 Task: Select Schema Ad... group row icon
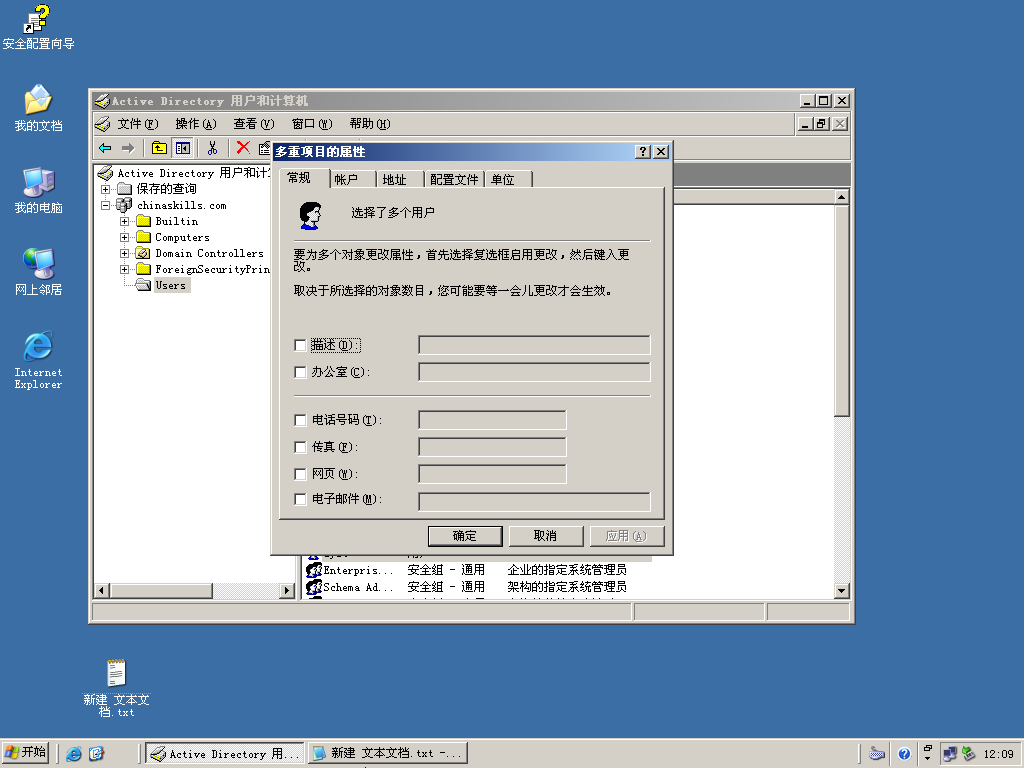[313, 587]
